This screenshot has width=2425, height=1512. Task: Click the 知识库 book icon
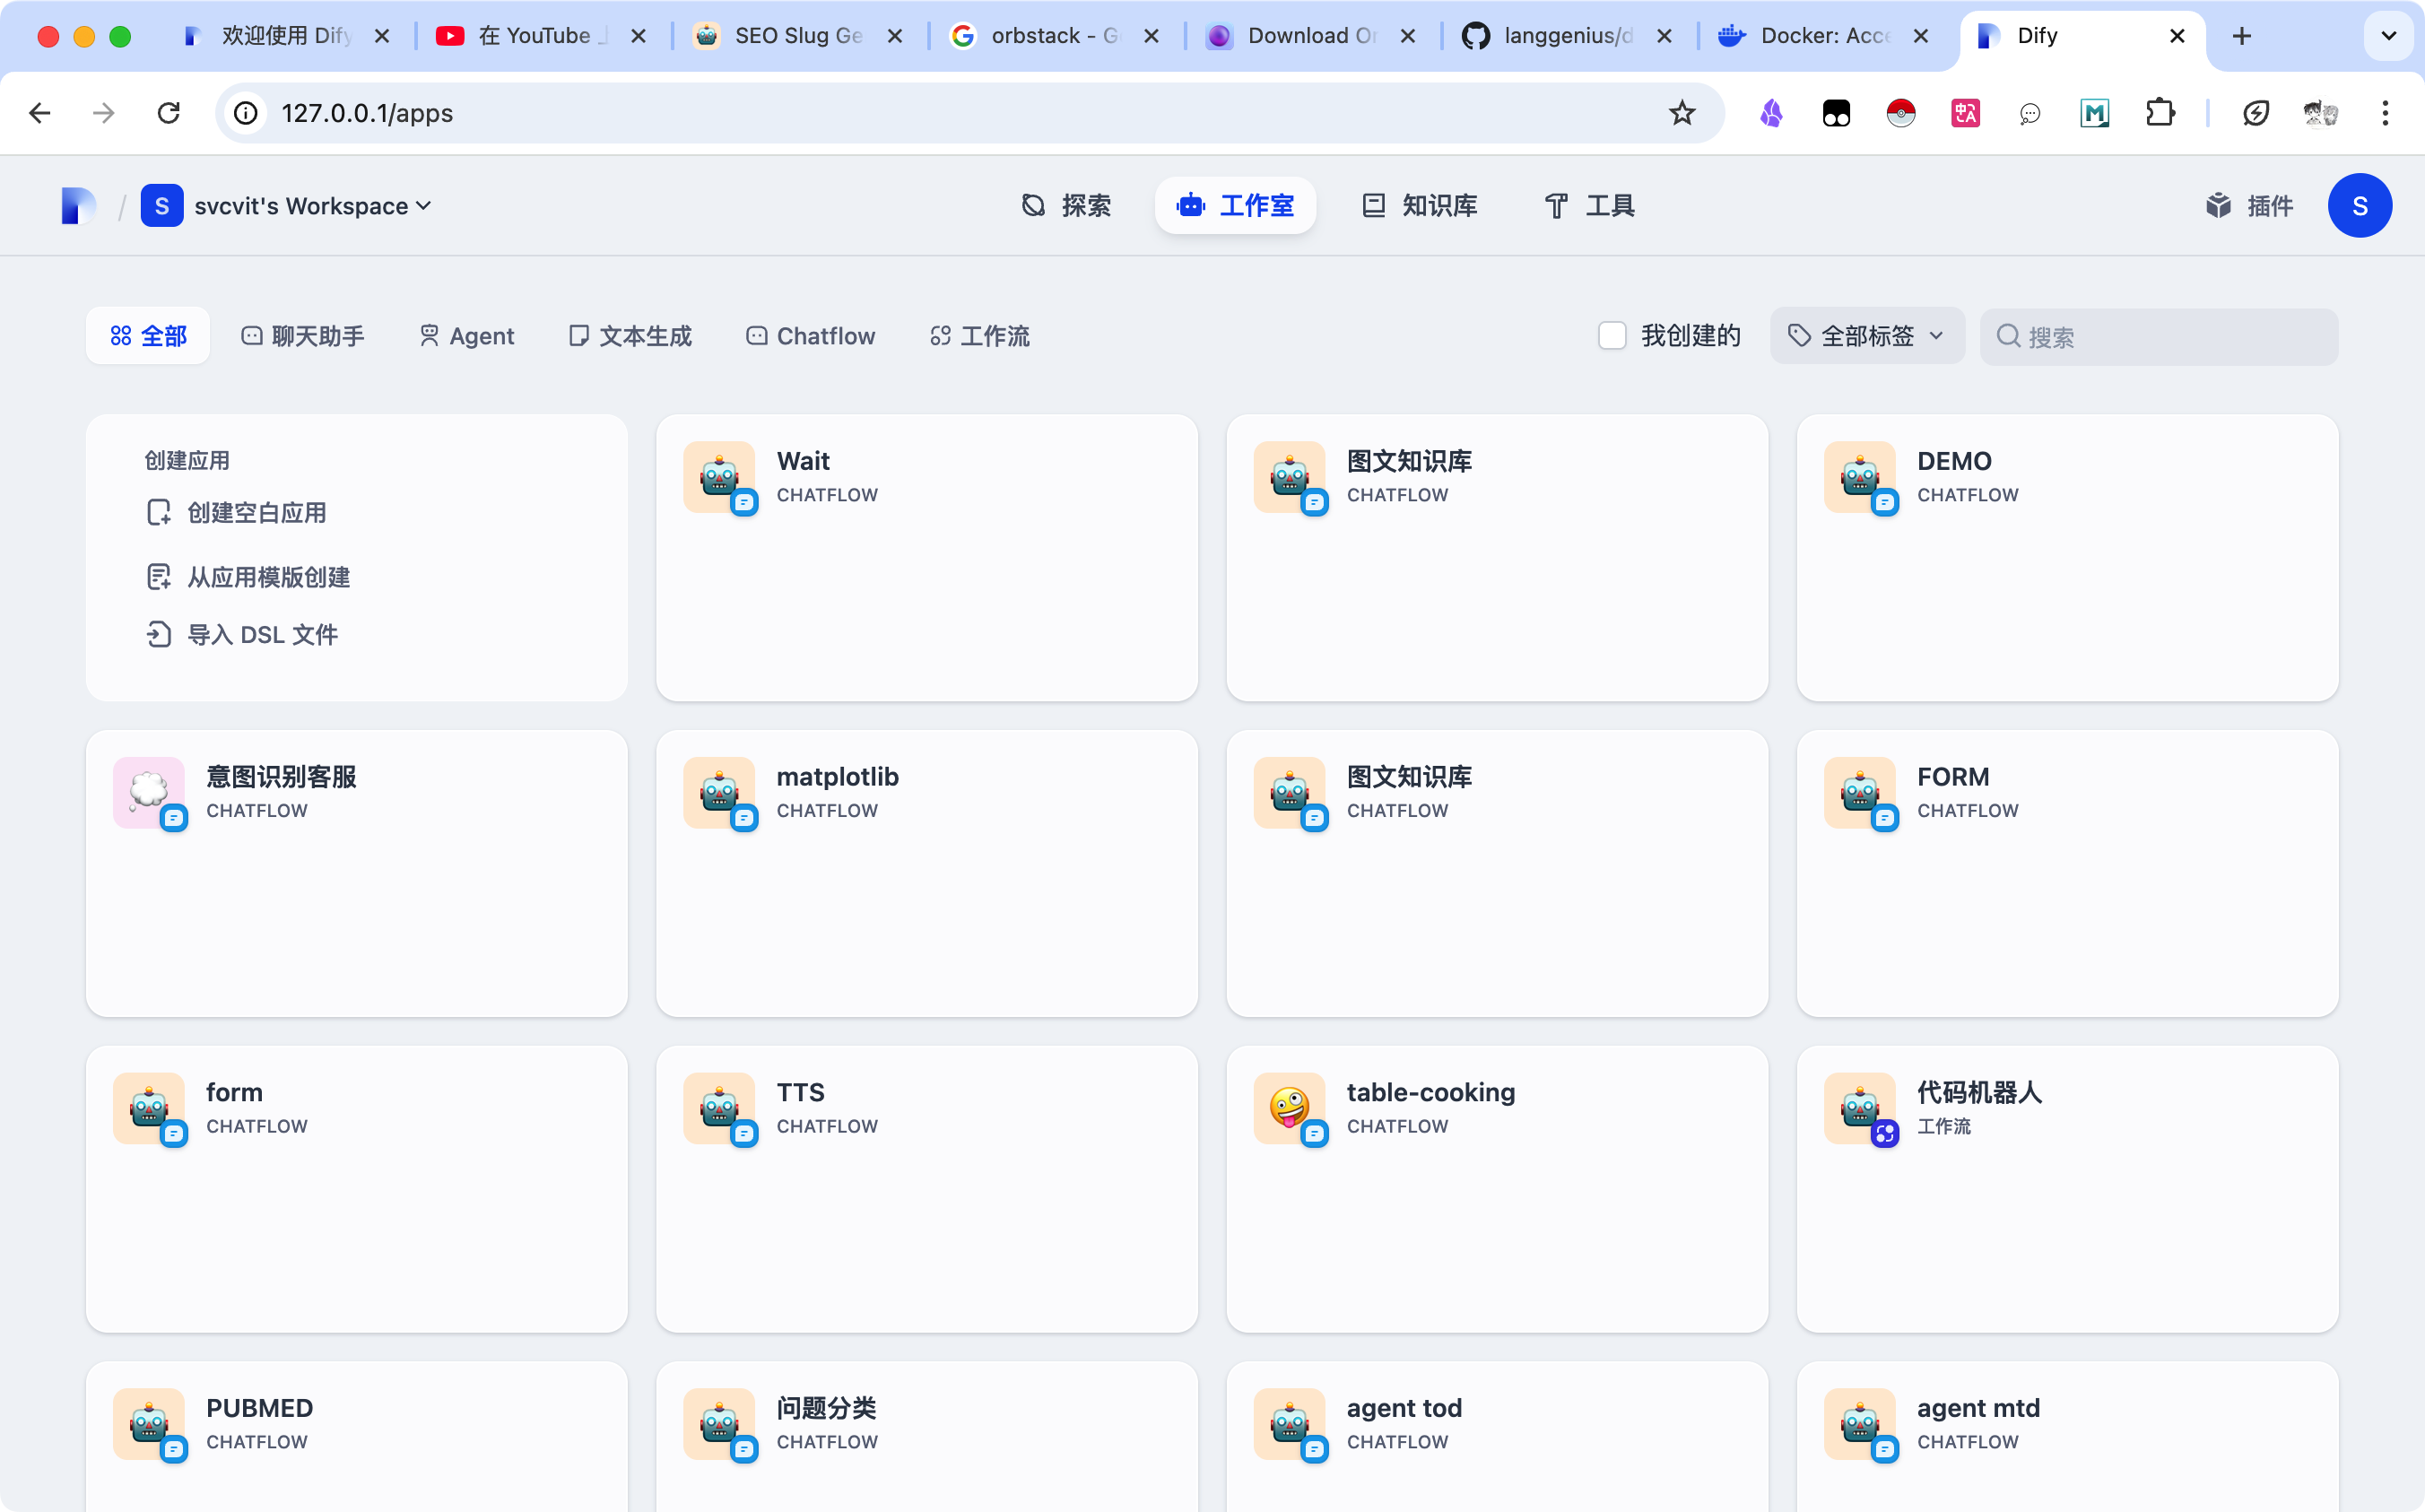(x=1373, y=205)
